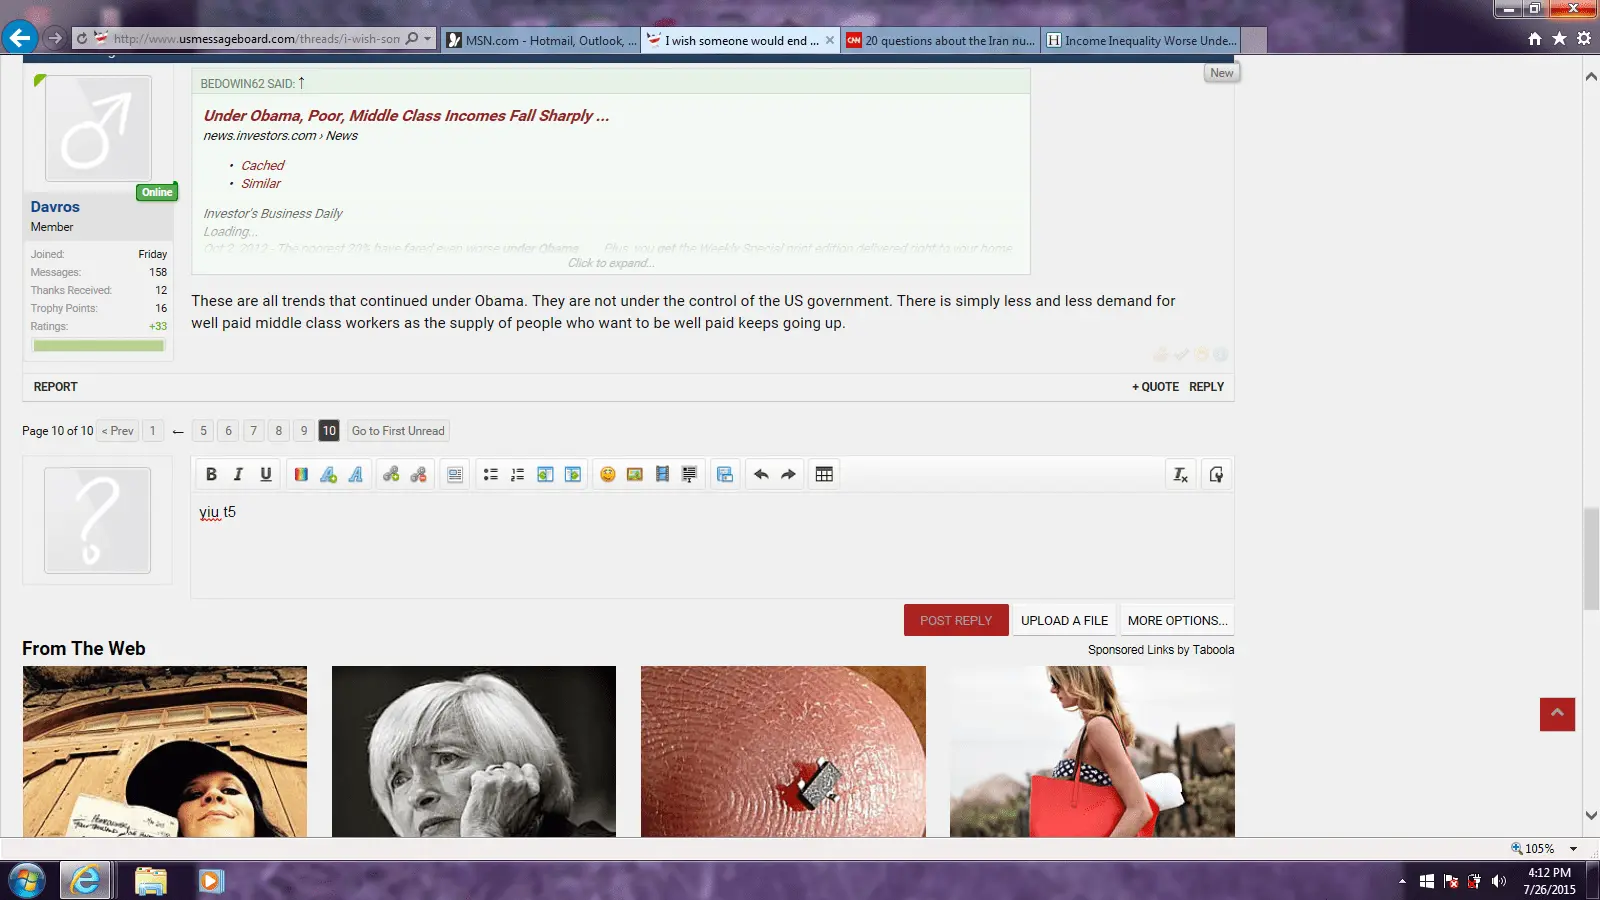Click the browser back arrow button
The image size is (1600, 900).
tap(19, 38)
